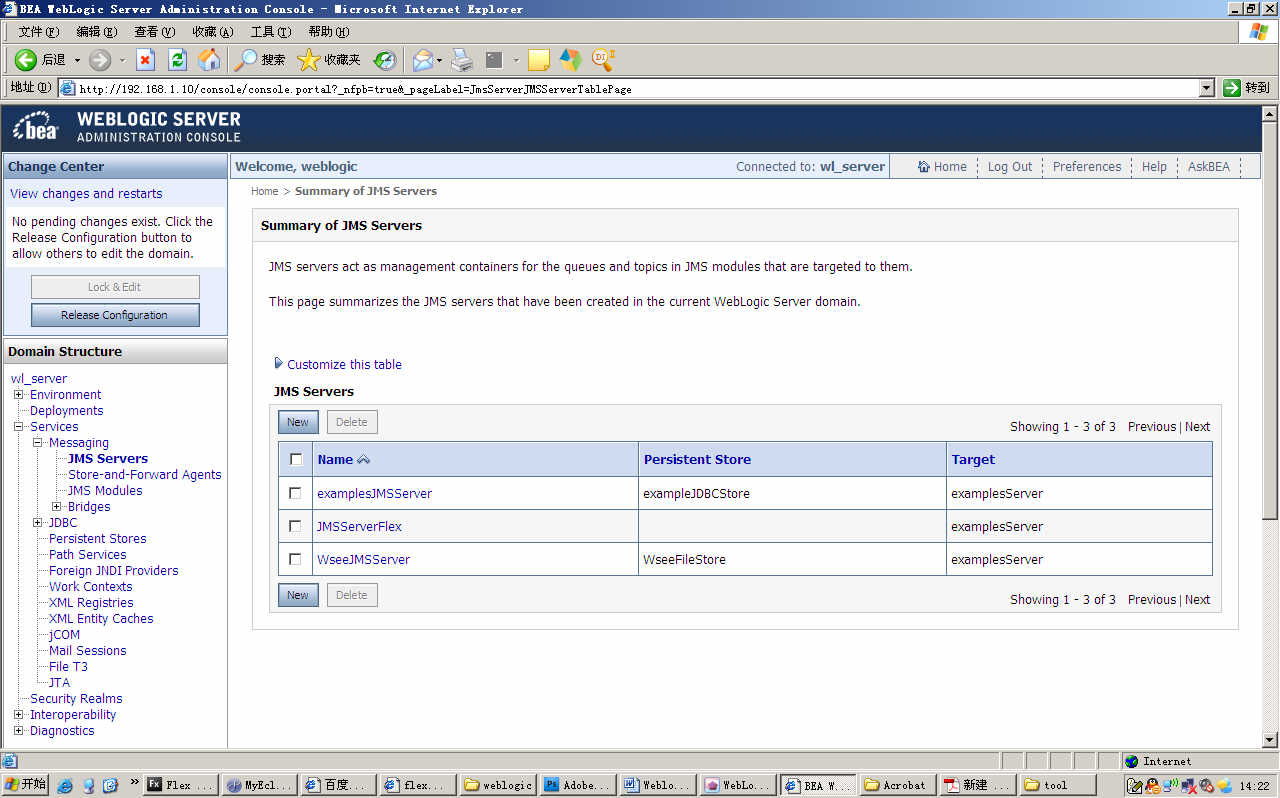Click the History clock icon in toolbar

pos(385,60)
